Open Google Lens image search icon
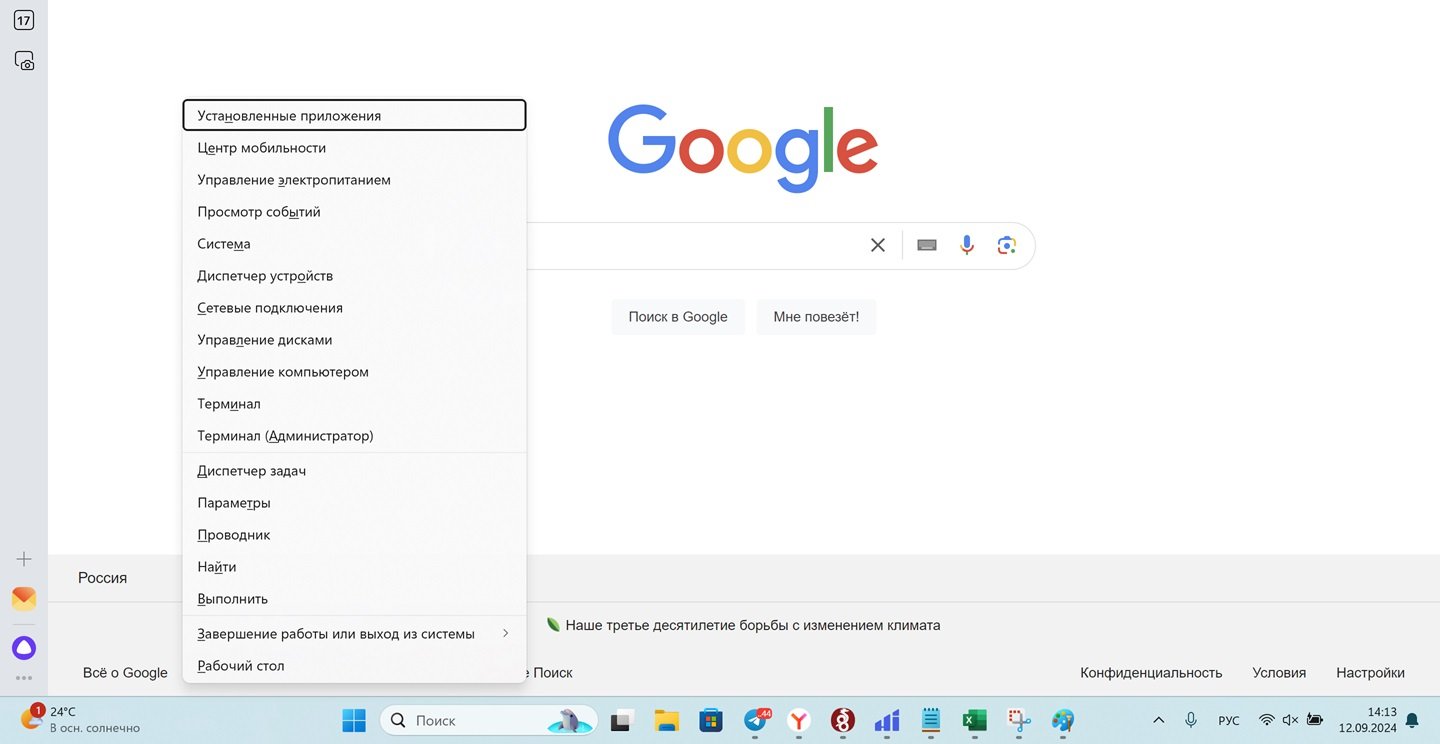 point(1007,245)
